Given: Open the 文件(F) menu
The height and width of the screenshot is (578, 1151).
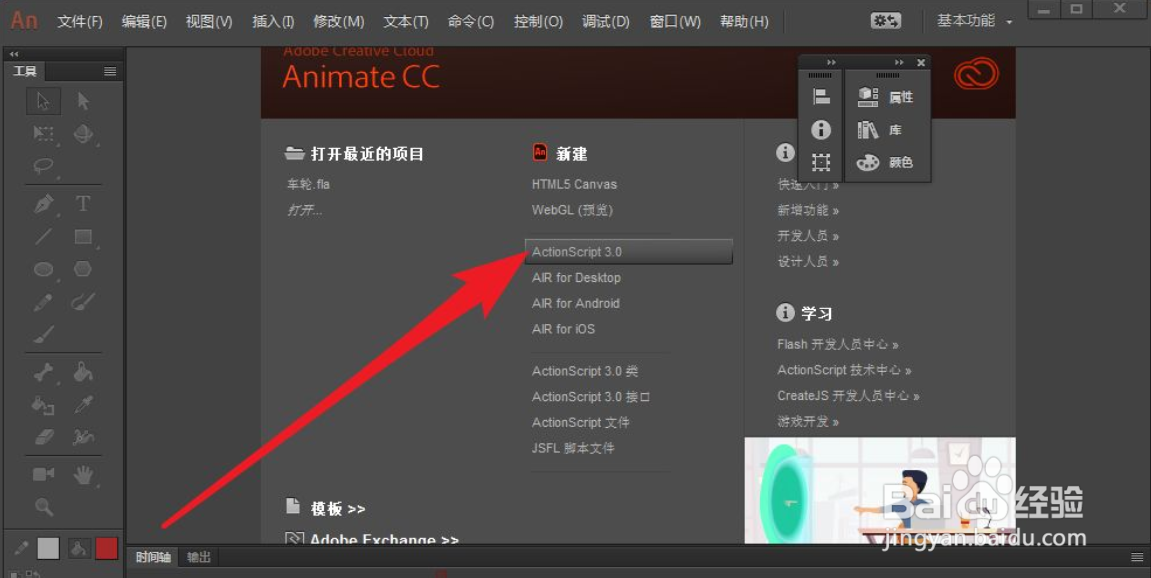Looking at the screenshot, I should click(79, 21).
